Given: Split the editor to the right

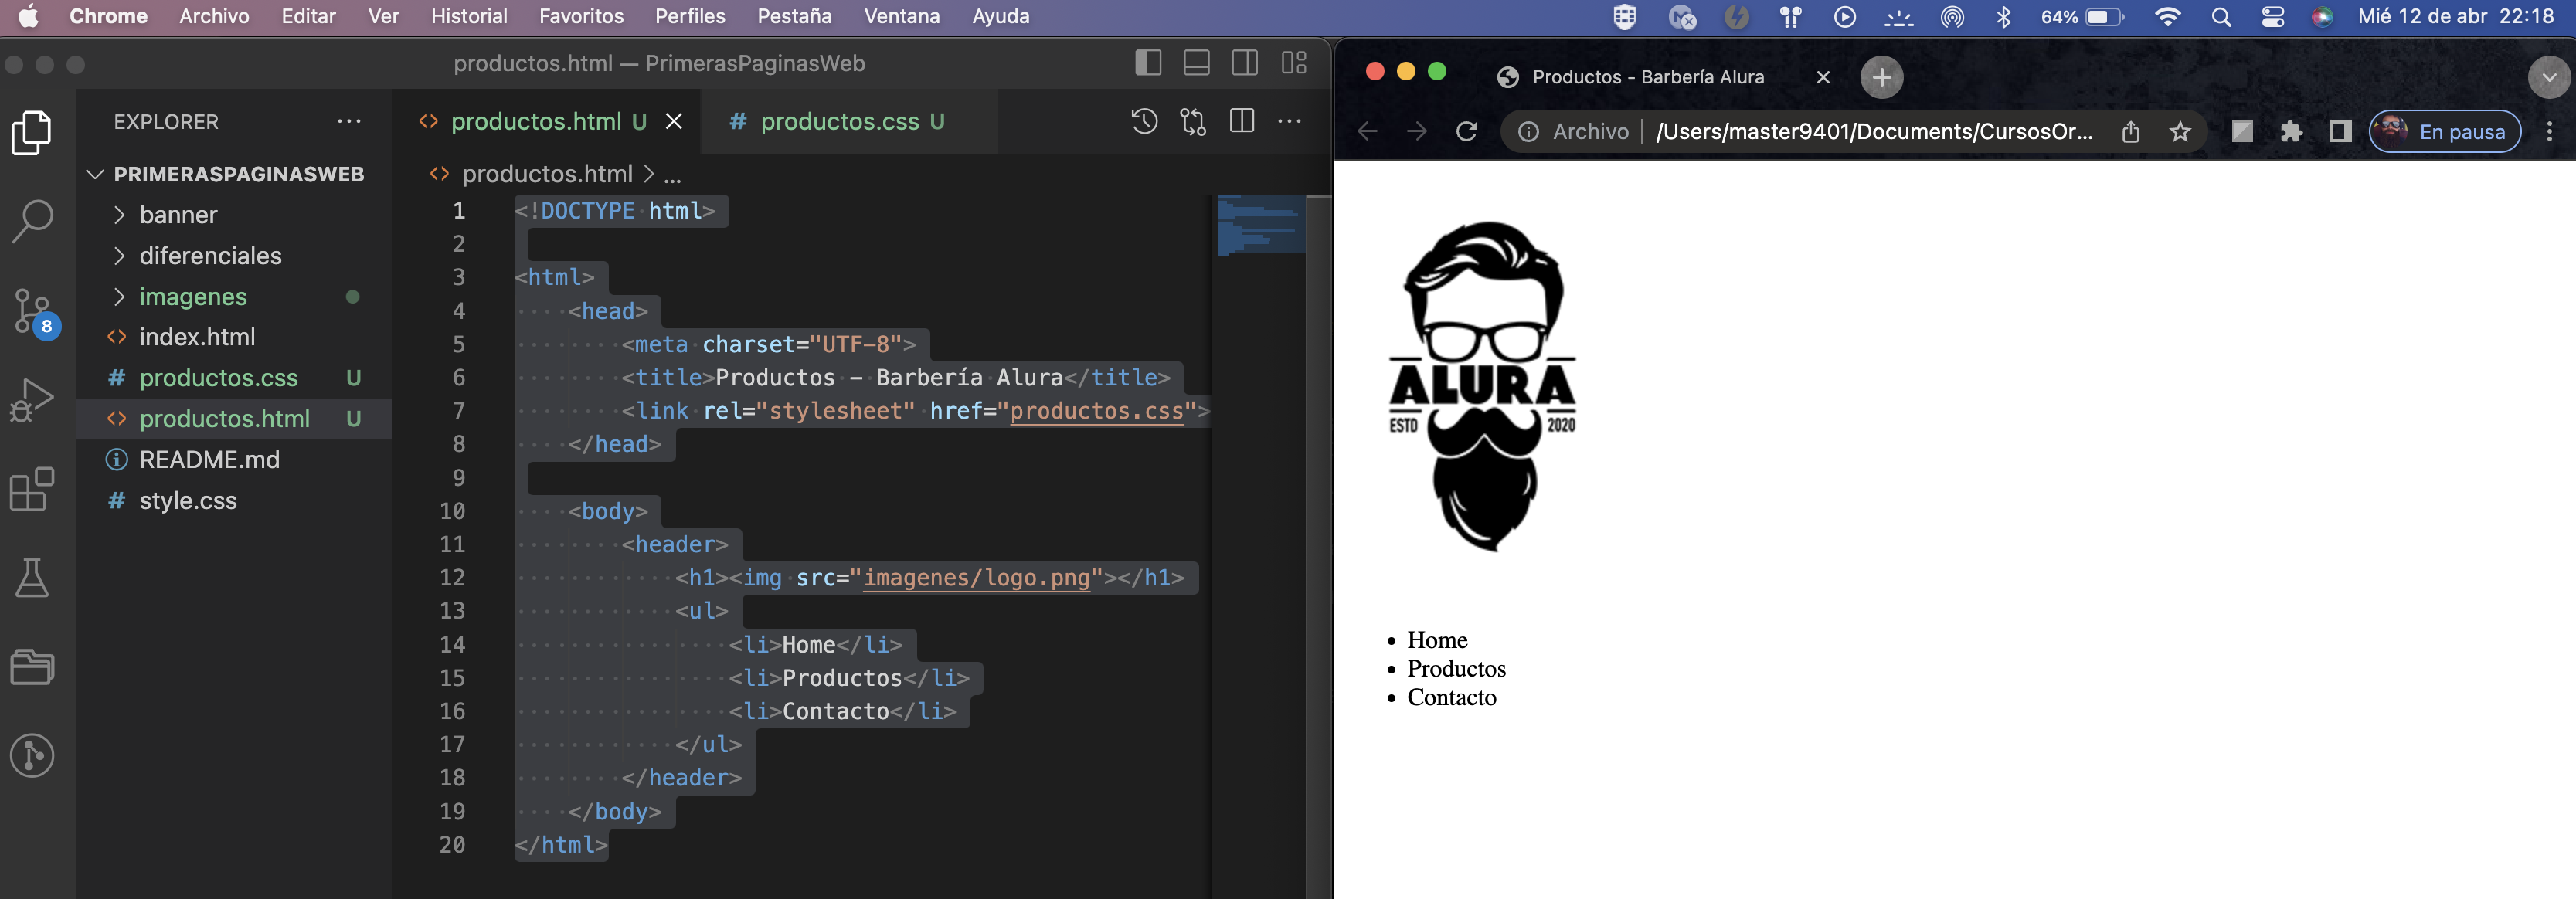Looking at the screenshot, I should click(x=1242, y=121).
